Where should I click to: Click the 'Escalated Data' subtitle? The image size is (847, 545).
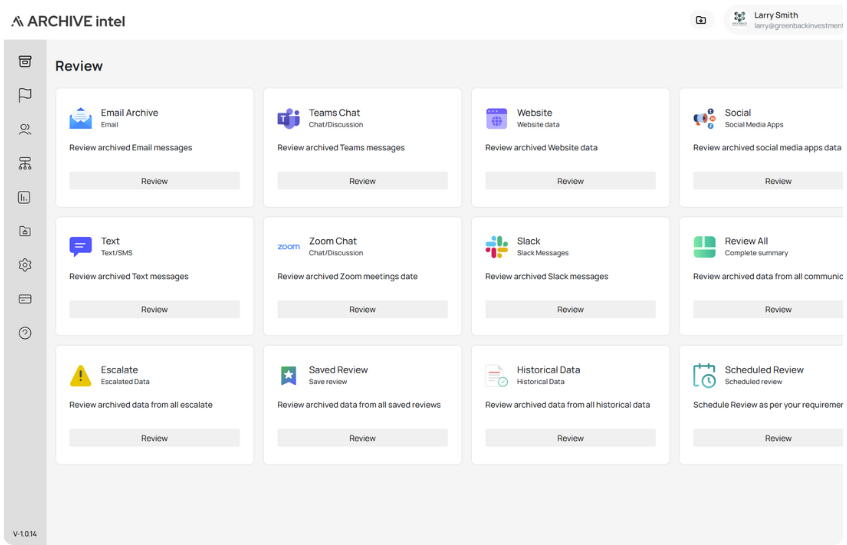(125, 381)
